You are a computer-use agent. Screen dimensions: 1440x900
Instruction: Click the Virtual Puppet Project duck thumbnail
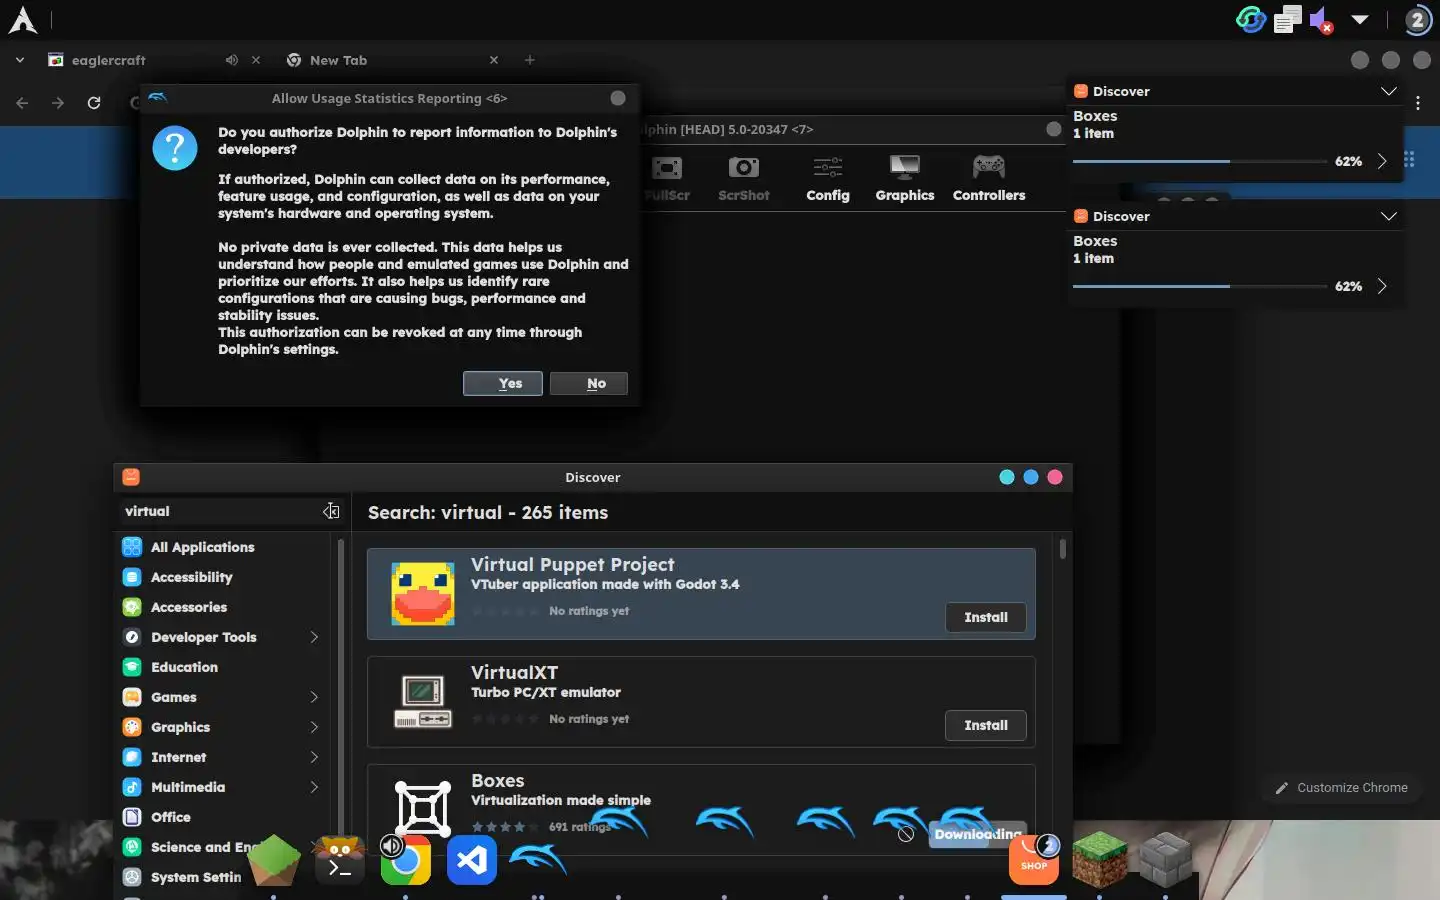[x=423, y=594]
